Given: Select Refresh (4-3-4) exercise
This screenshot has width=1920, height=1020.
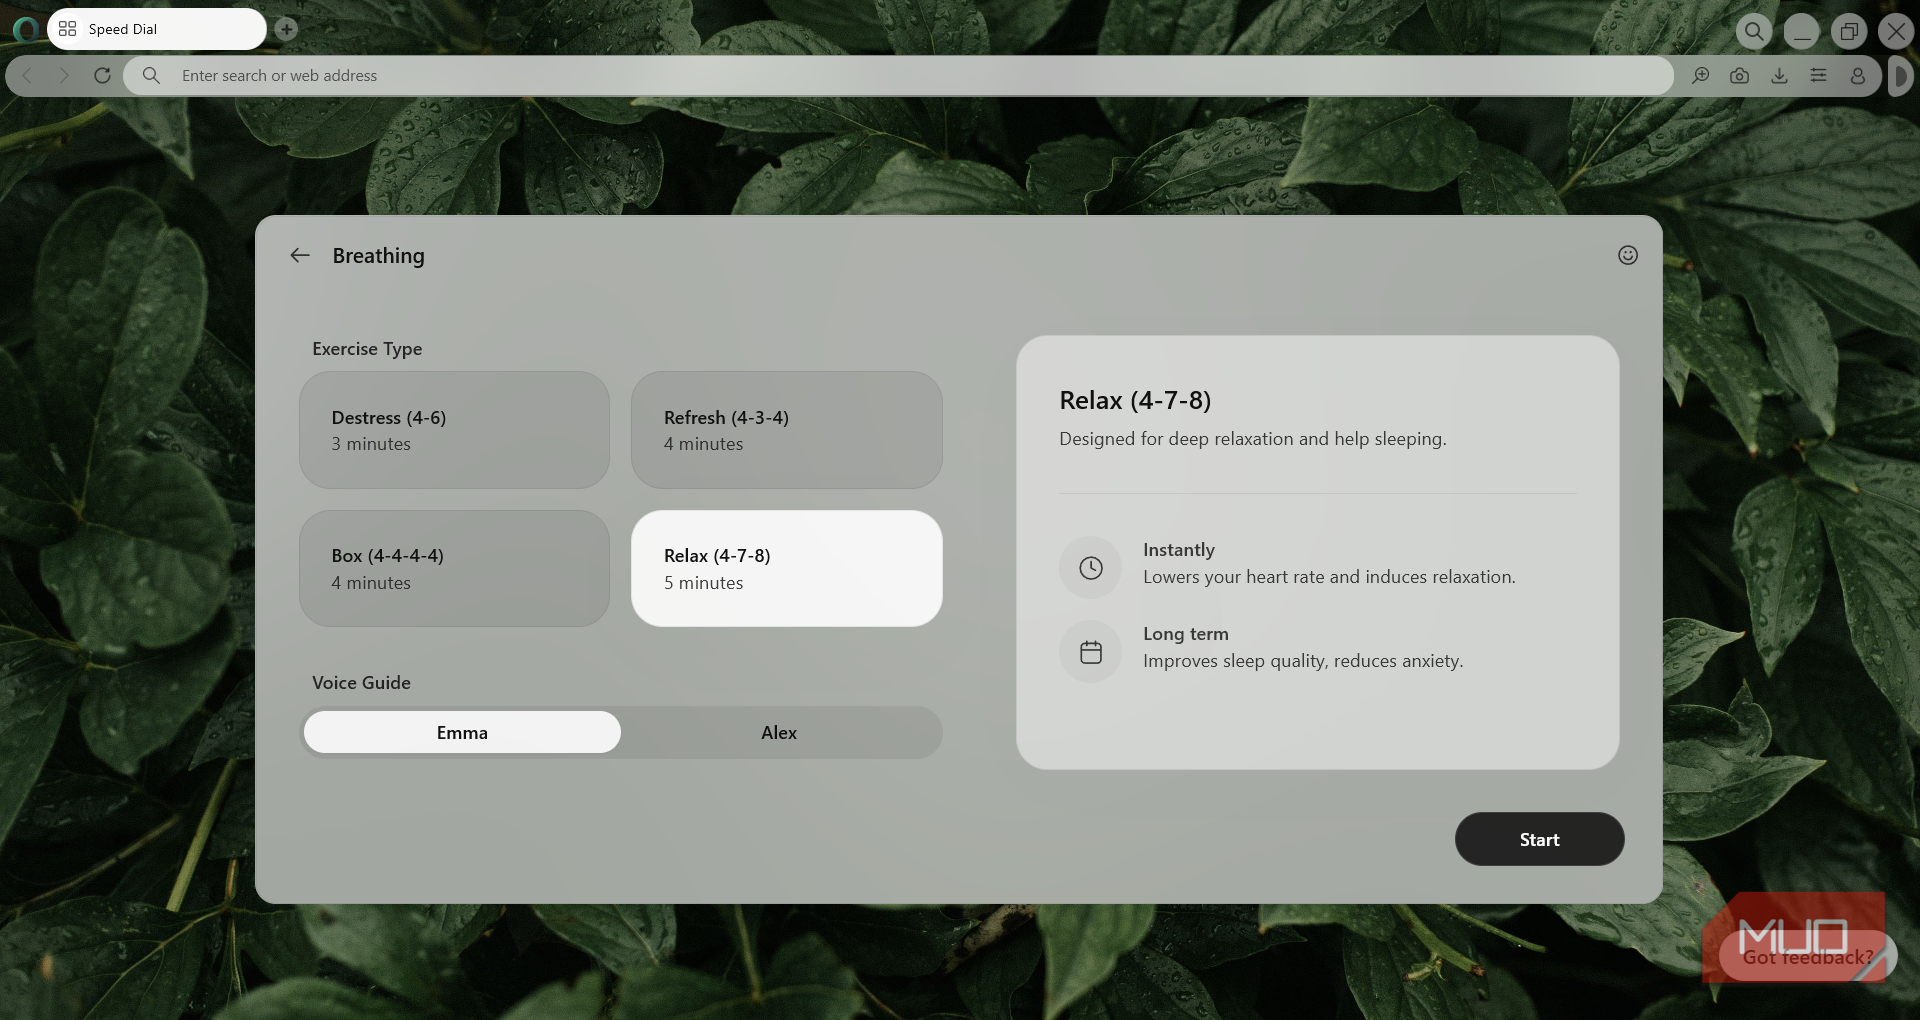Looking at the screenshot, I should click(787, 430).
